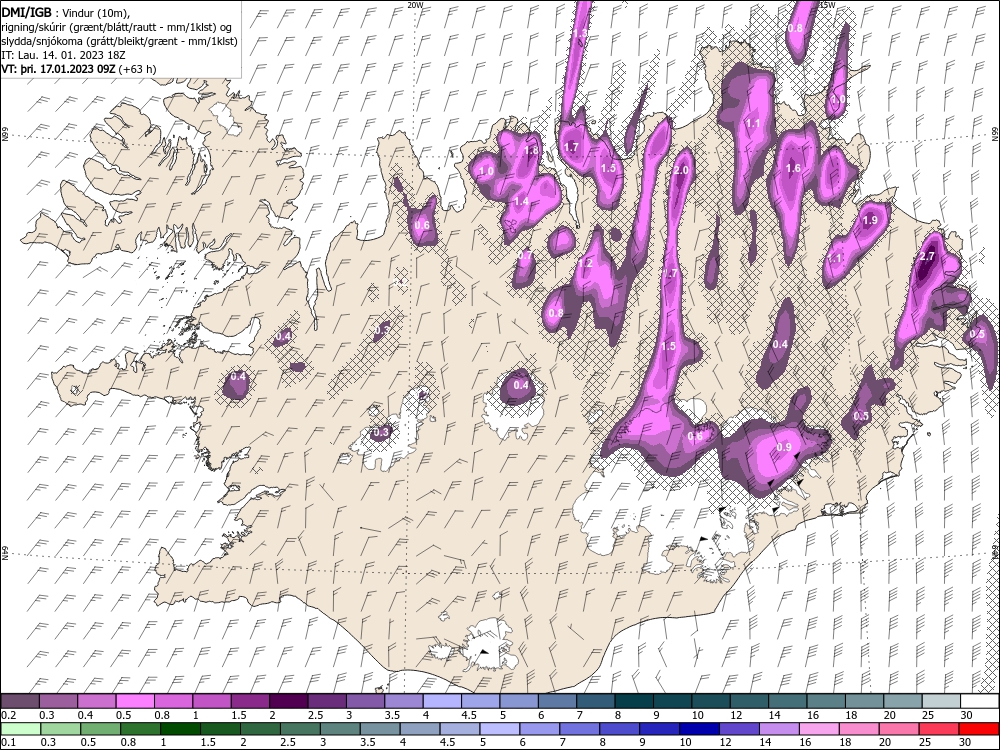Pick pale green legend swatch between 0.1 and 0.3
Image resolution: width=1000 pixels, height=750 pixels.
click(x=21, y=729)
